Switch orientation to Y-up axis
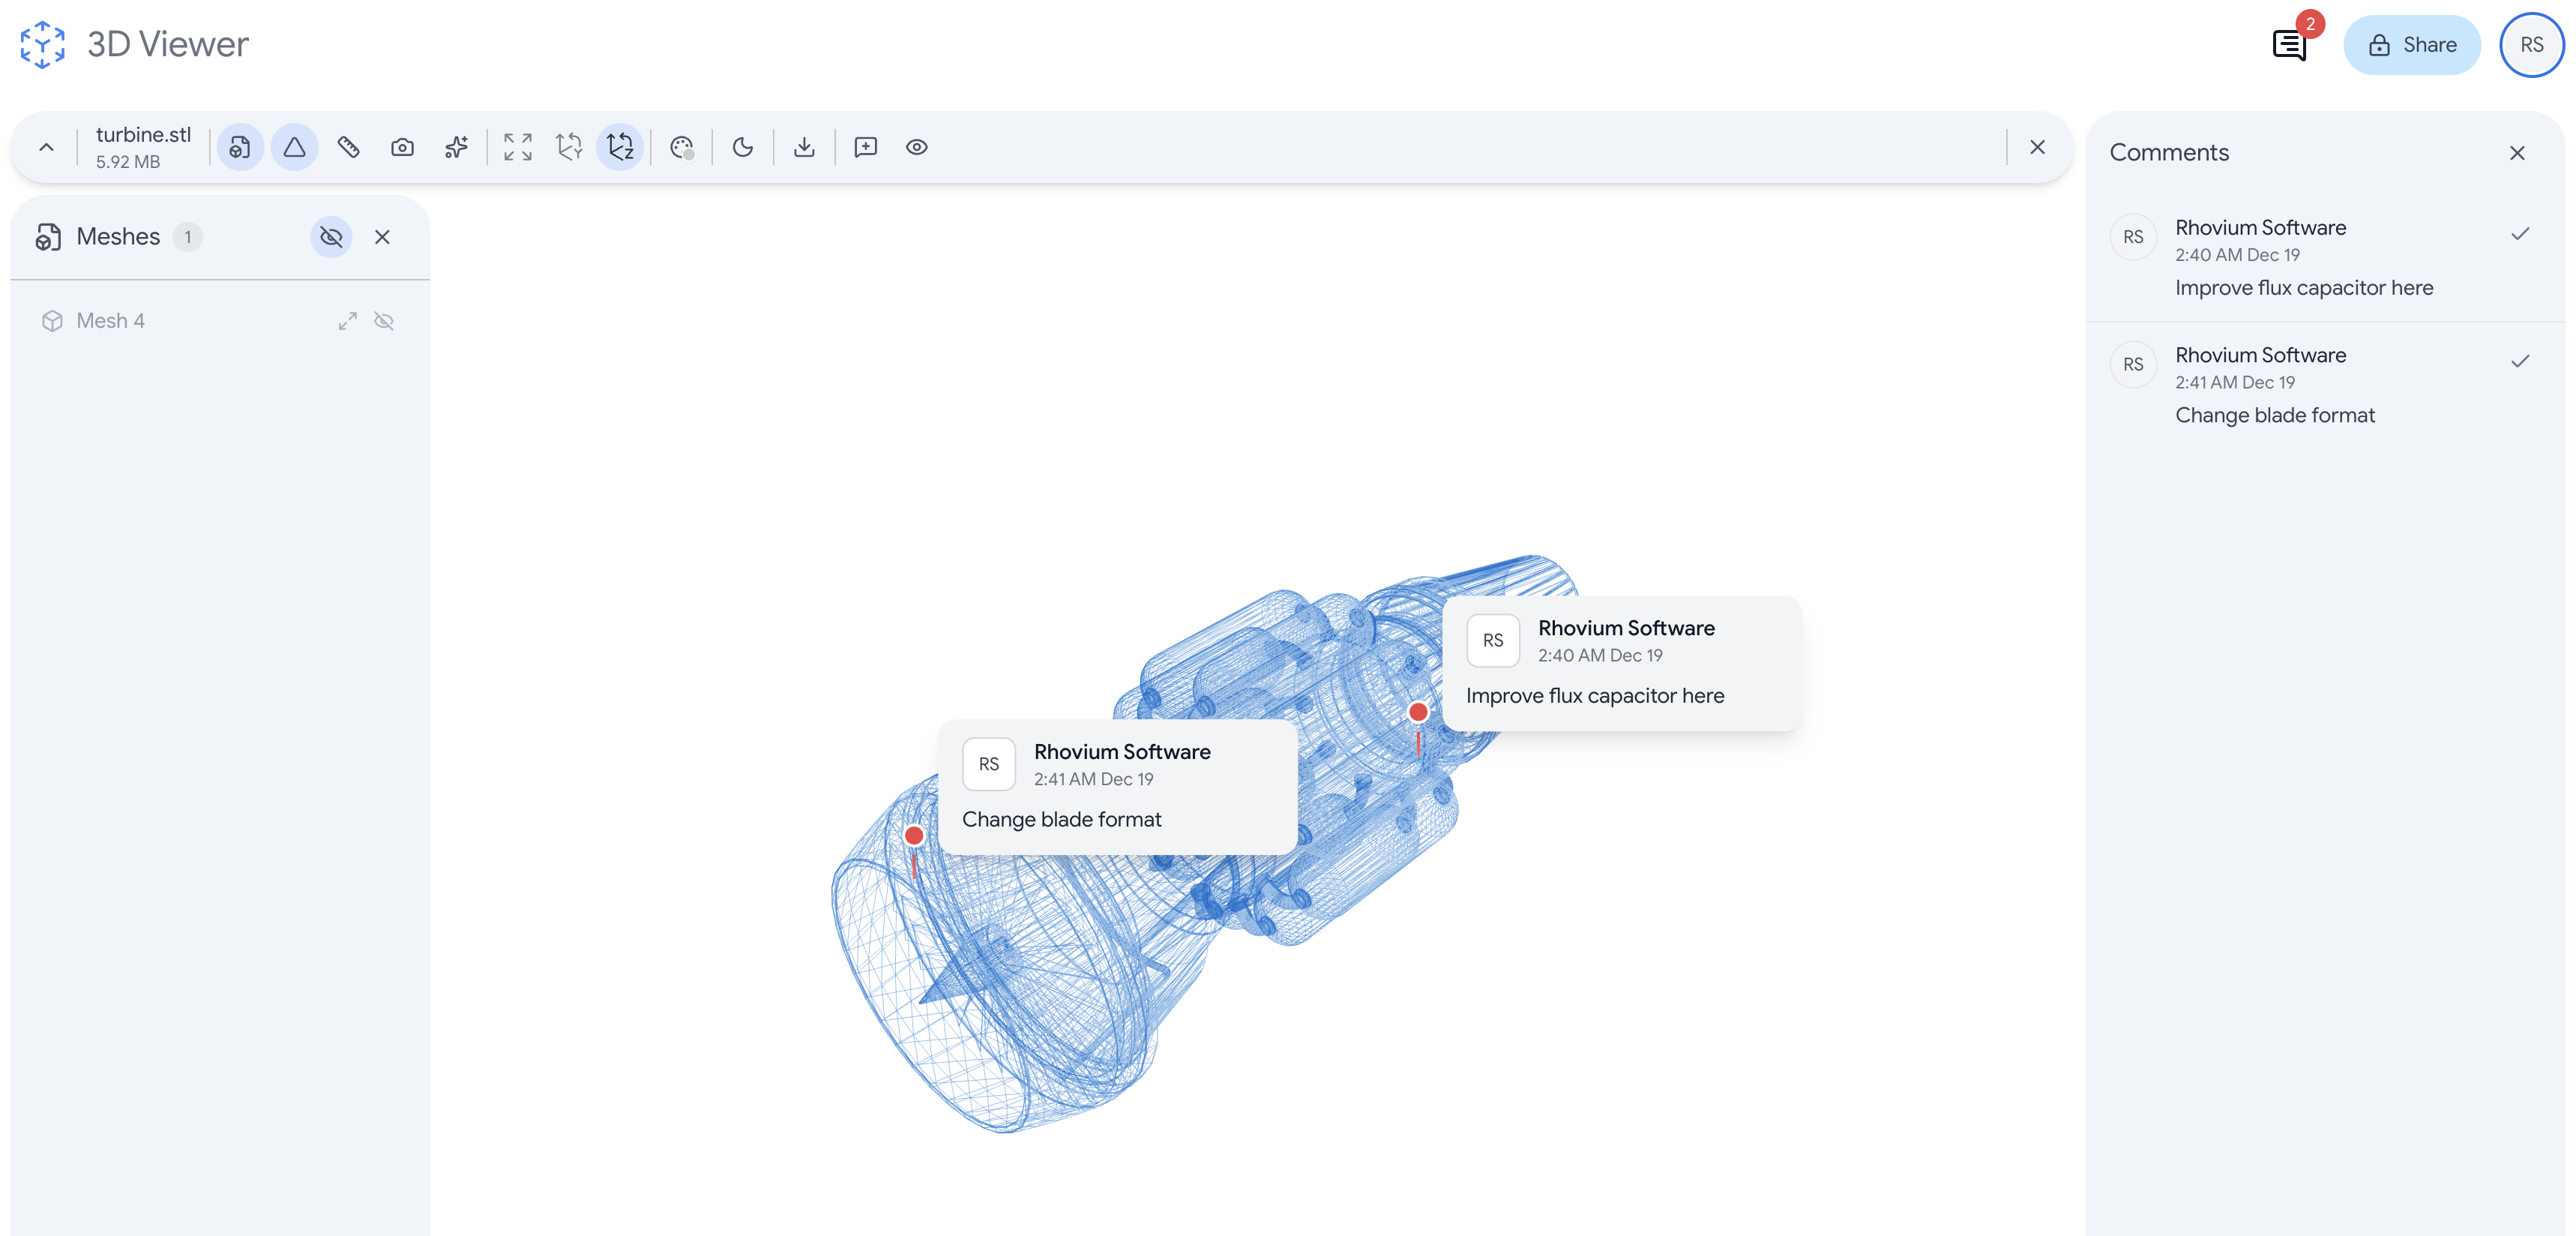Viewport: 2576px width, 1236px height. click(569, 147)
